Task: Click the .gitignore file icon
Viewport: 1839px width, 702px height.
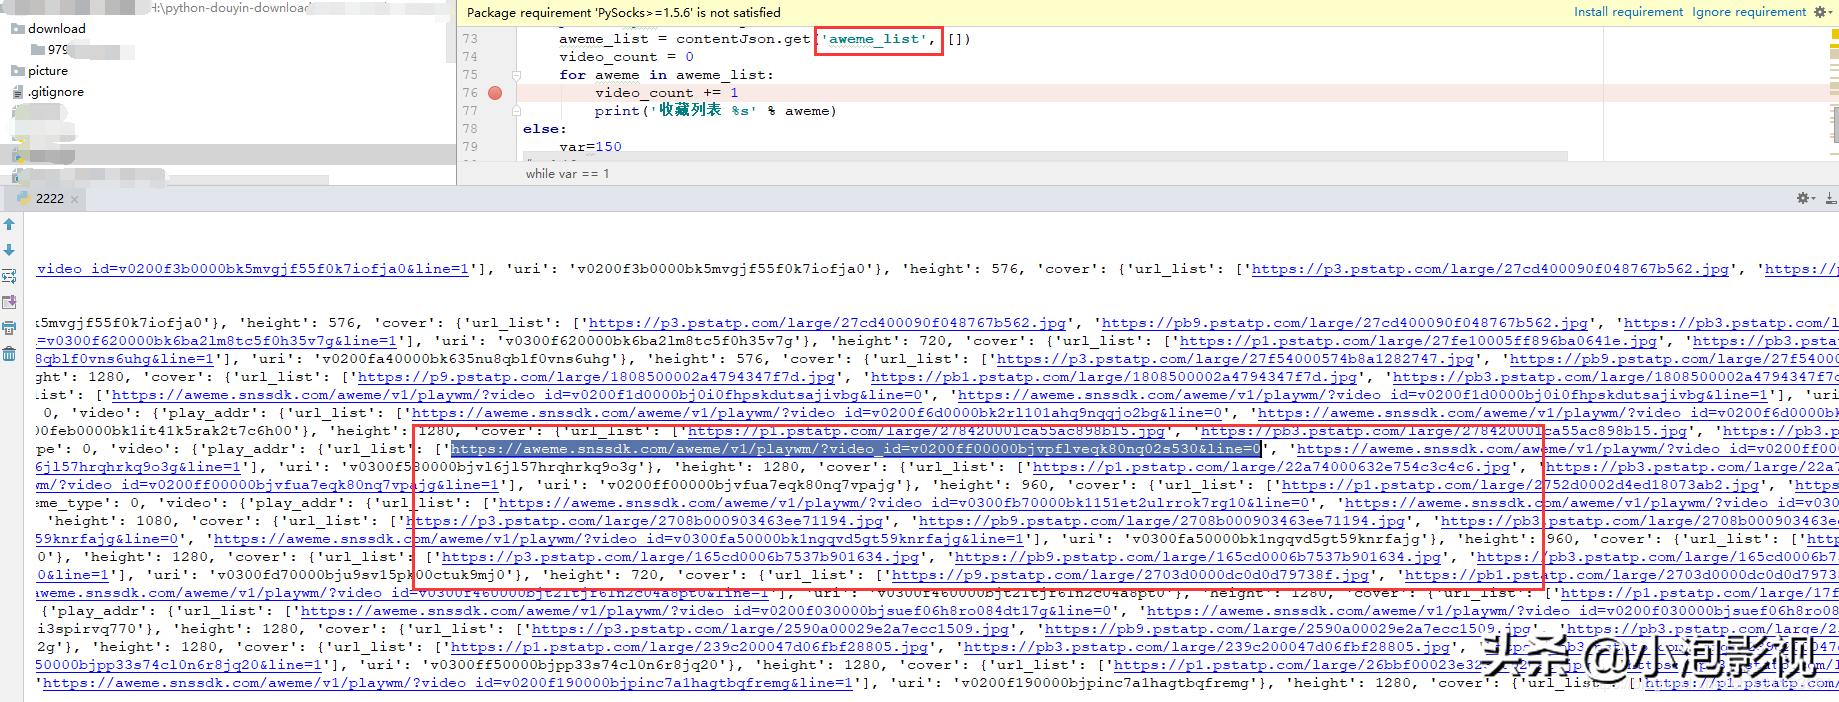Action: [17, 92]
